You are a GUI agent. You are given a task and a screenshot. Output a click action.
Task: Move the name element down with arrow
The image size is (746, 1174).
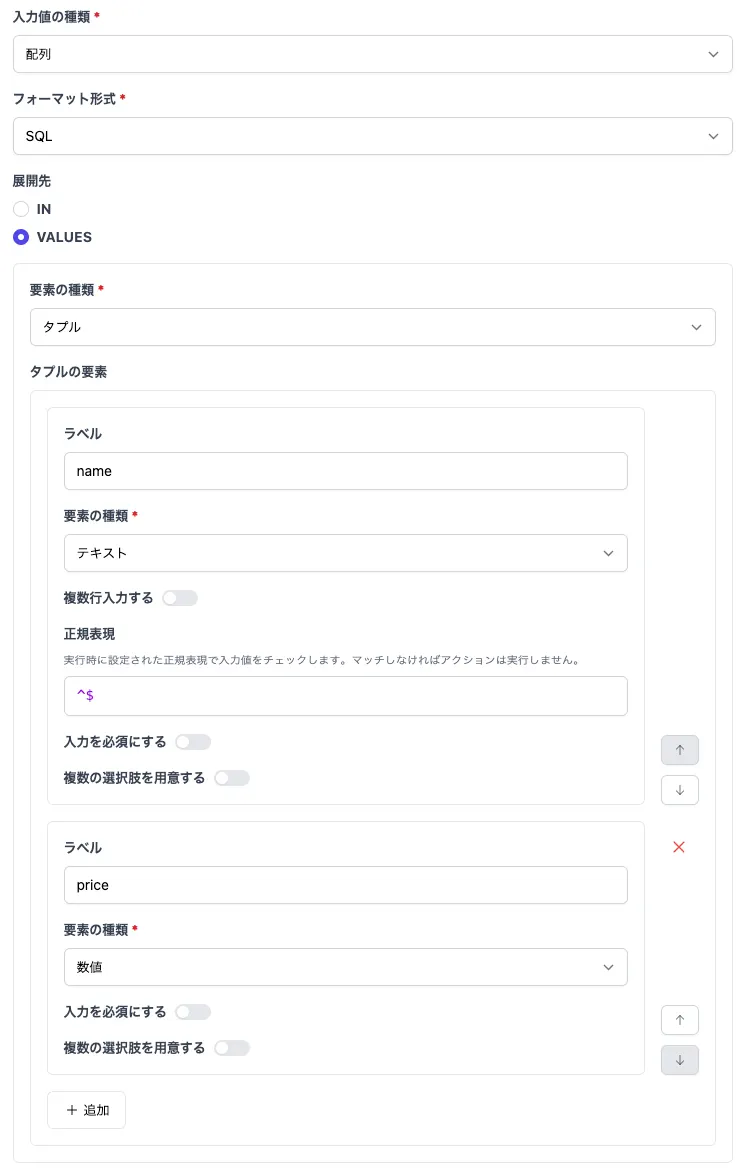[679, 790]
